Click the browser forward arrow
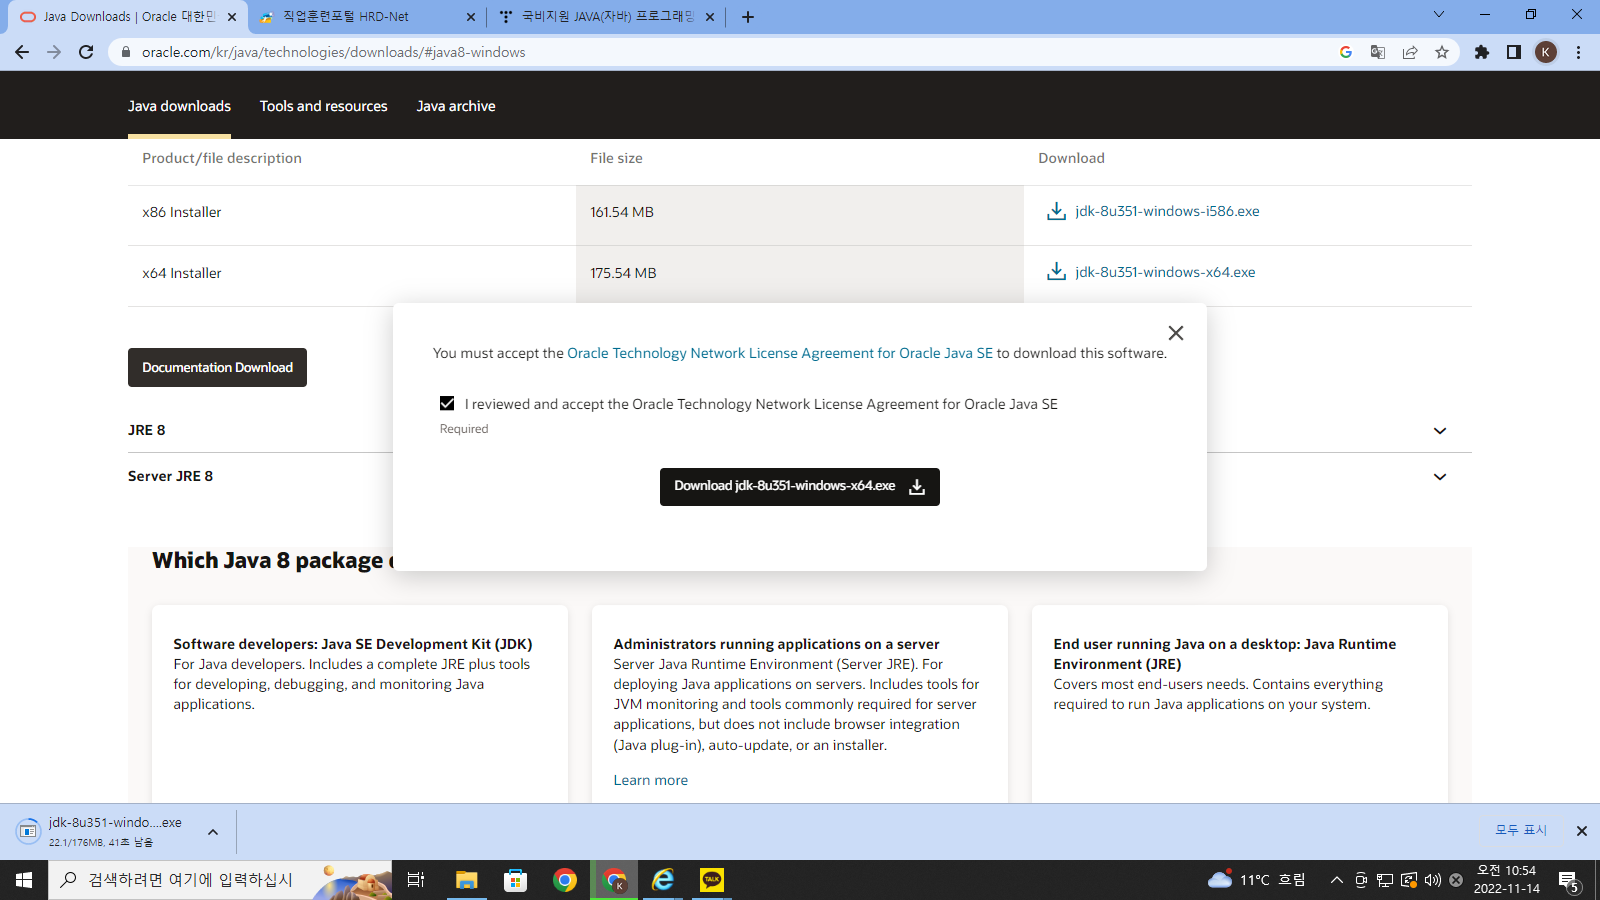1600x900 pixels. click(x=54, y=52)
